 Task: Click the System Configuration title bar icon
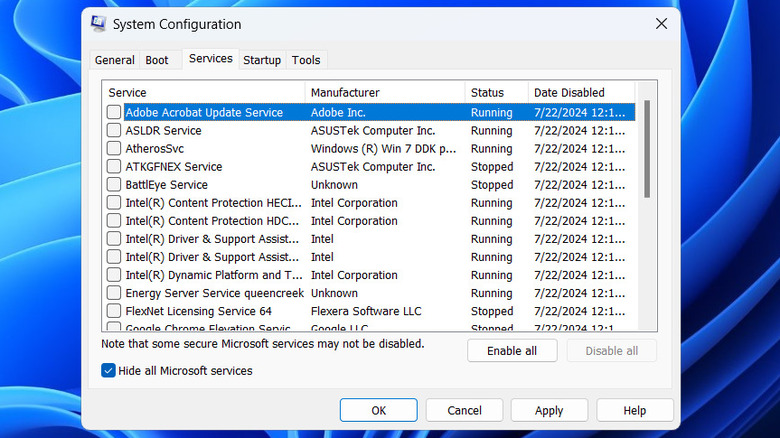[x=98, y=23]
